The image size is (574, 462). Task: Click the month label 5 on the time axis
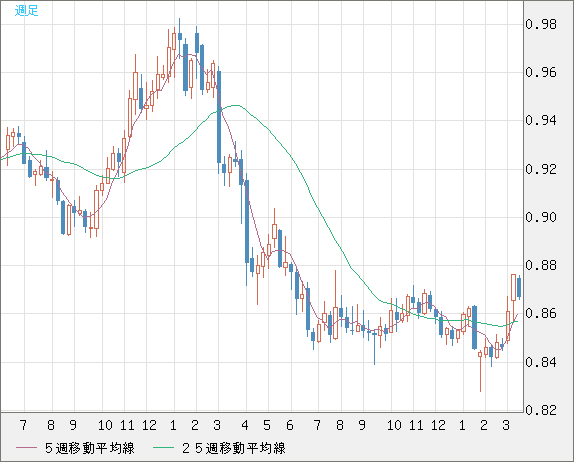point(267,425)
